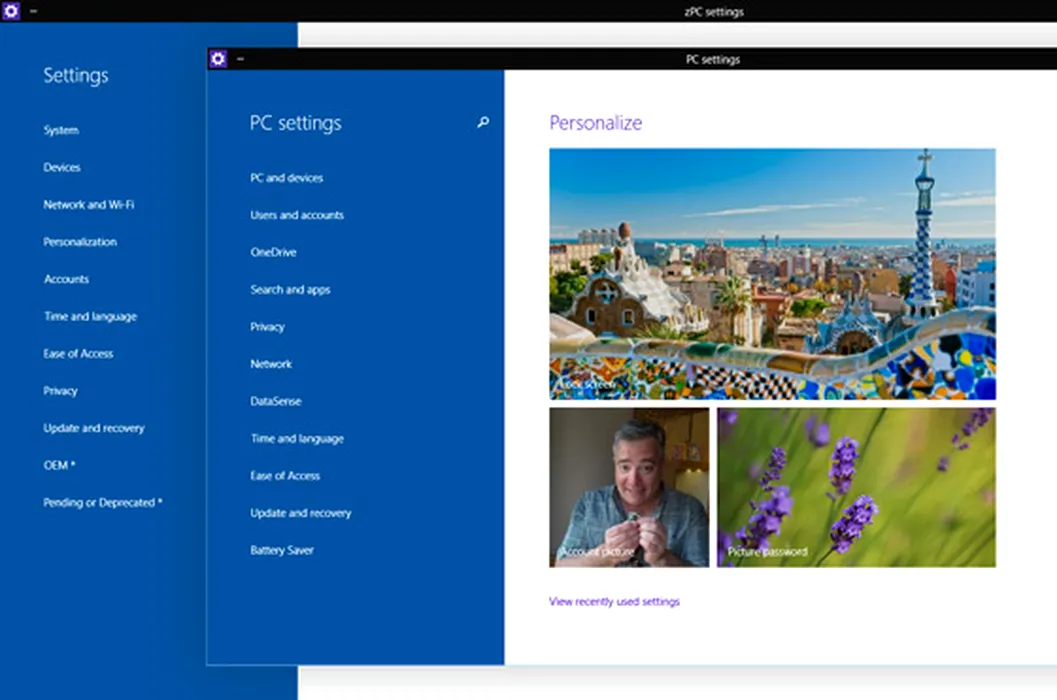
Task: Click the gear icon of PC settings window
Action: [218, 59]
